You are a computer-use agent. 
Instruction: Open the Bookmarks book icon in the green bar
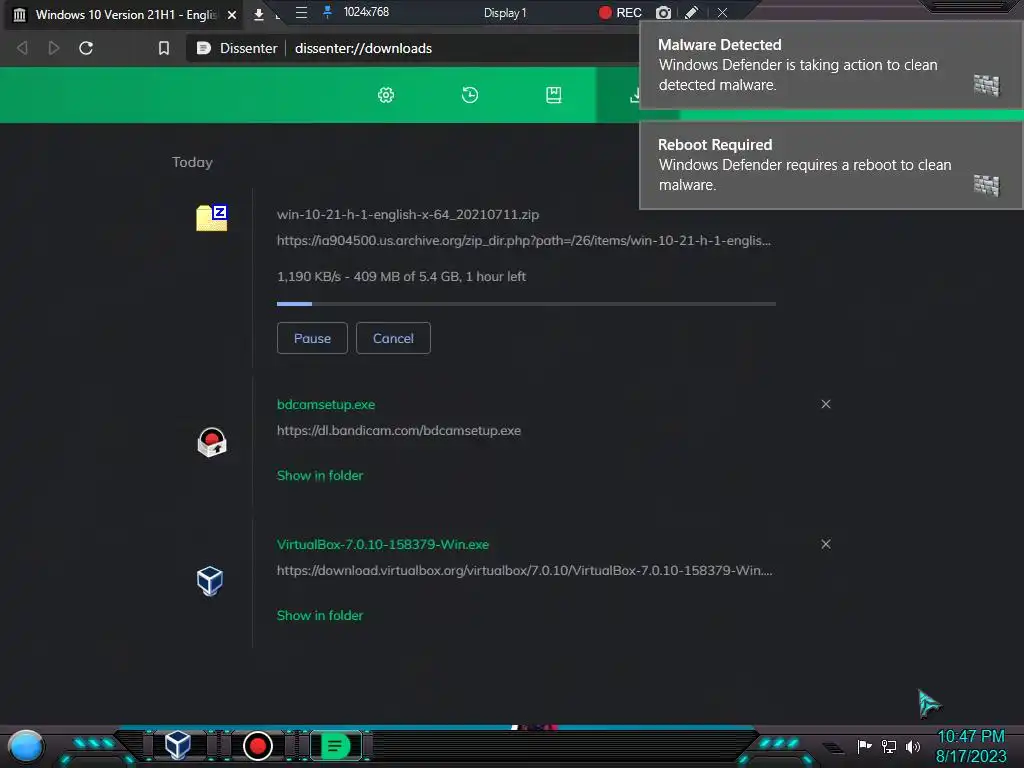click(x=553, y=95)
